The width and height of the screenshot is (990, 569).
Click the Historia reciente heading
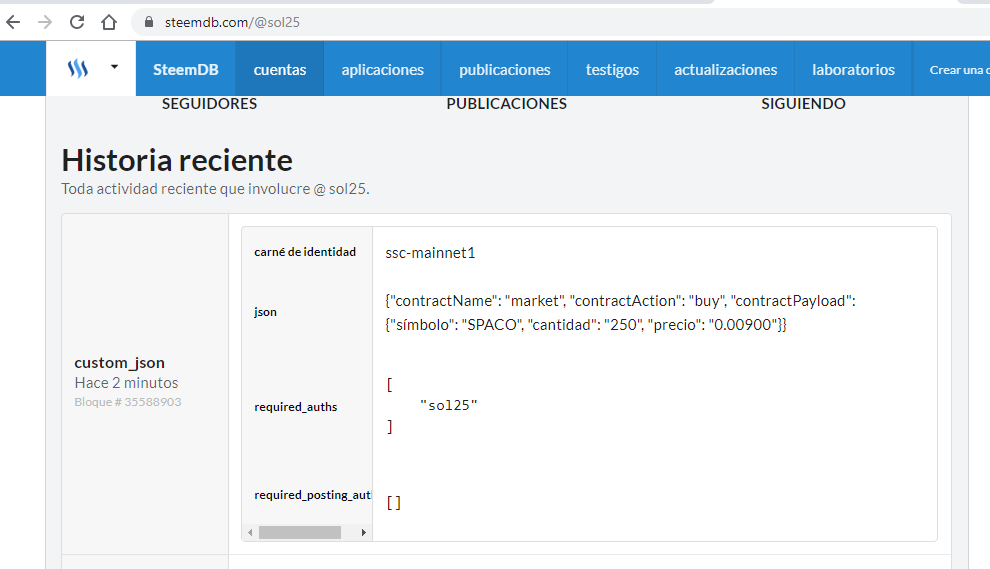(x=177, y=160)
